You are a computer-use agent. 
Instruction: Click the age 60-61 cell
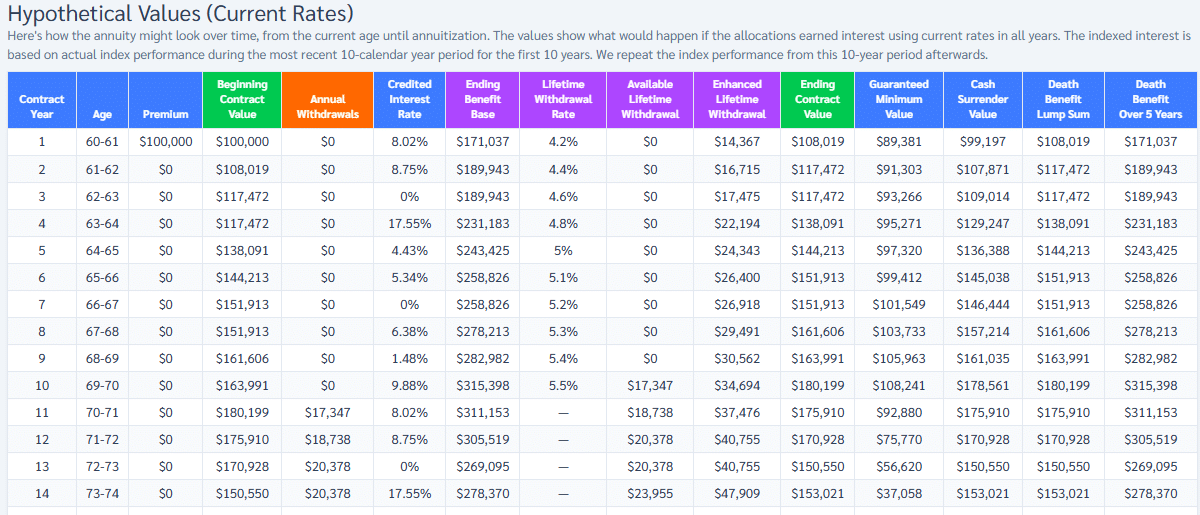point(102,142)
